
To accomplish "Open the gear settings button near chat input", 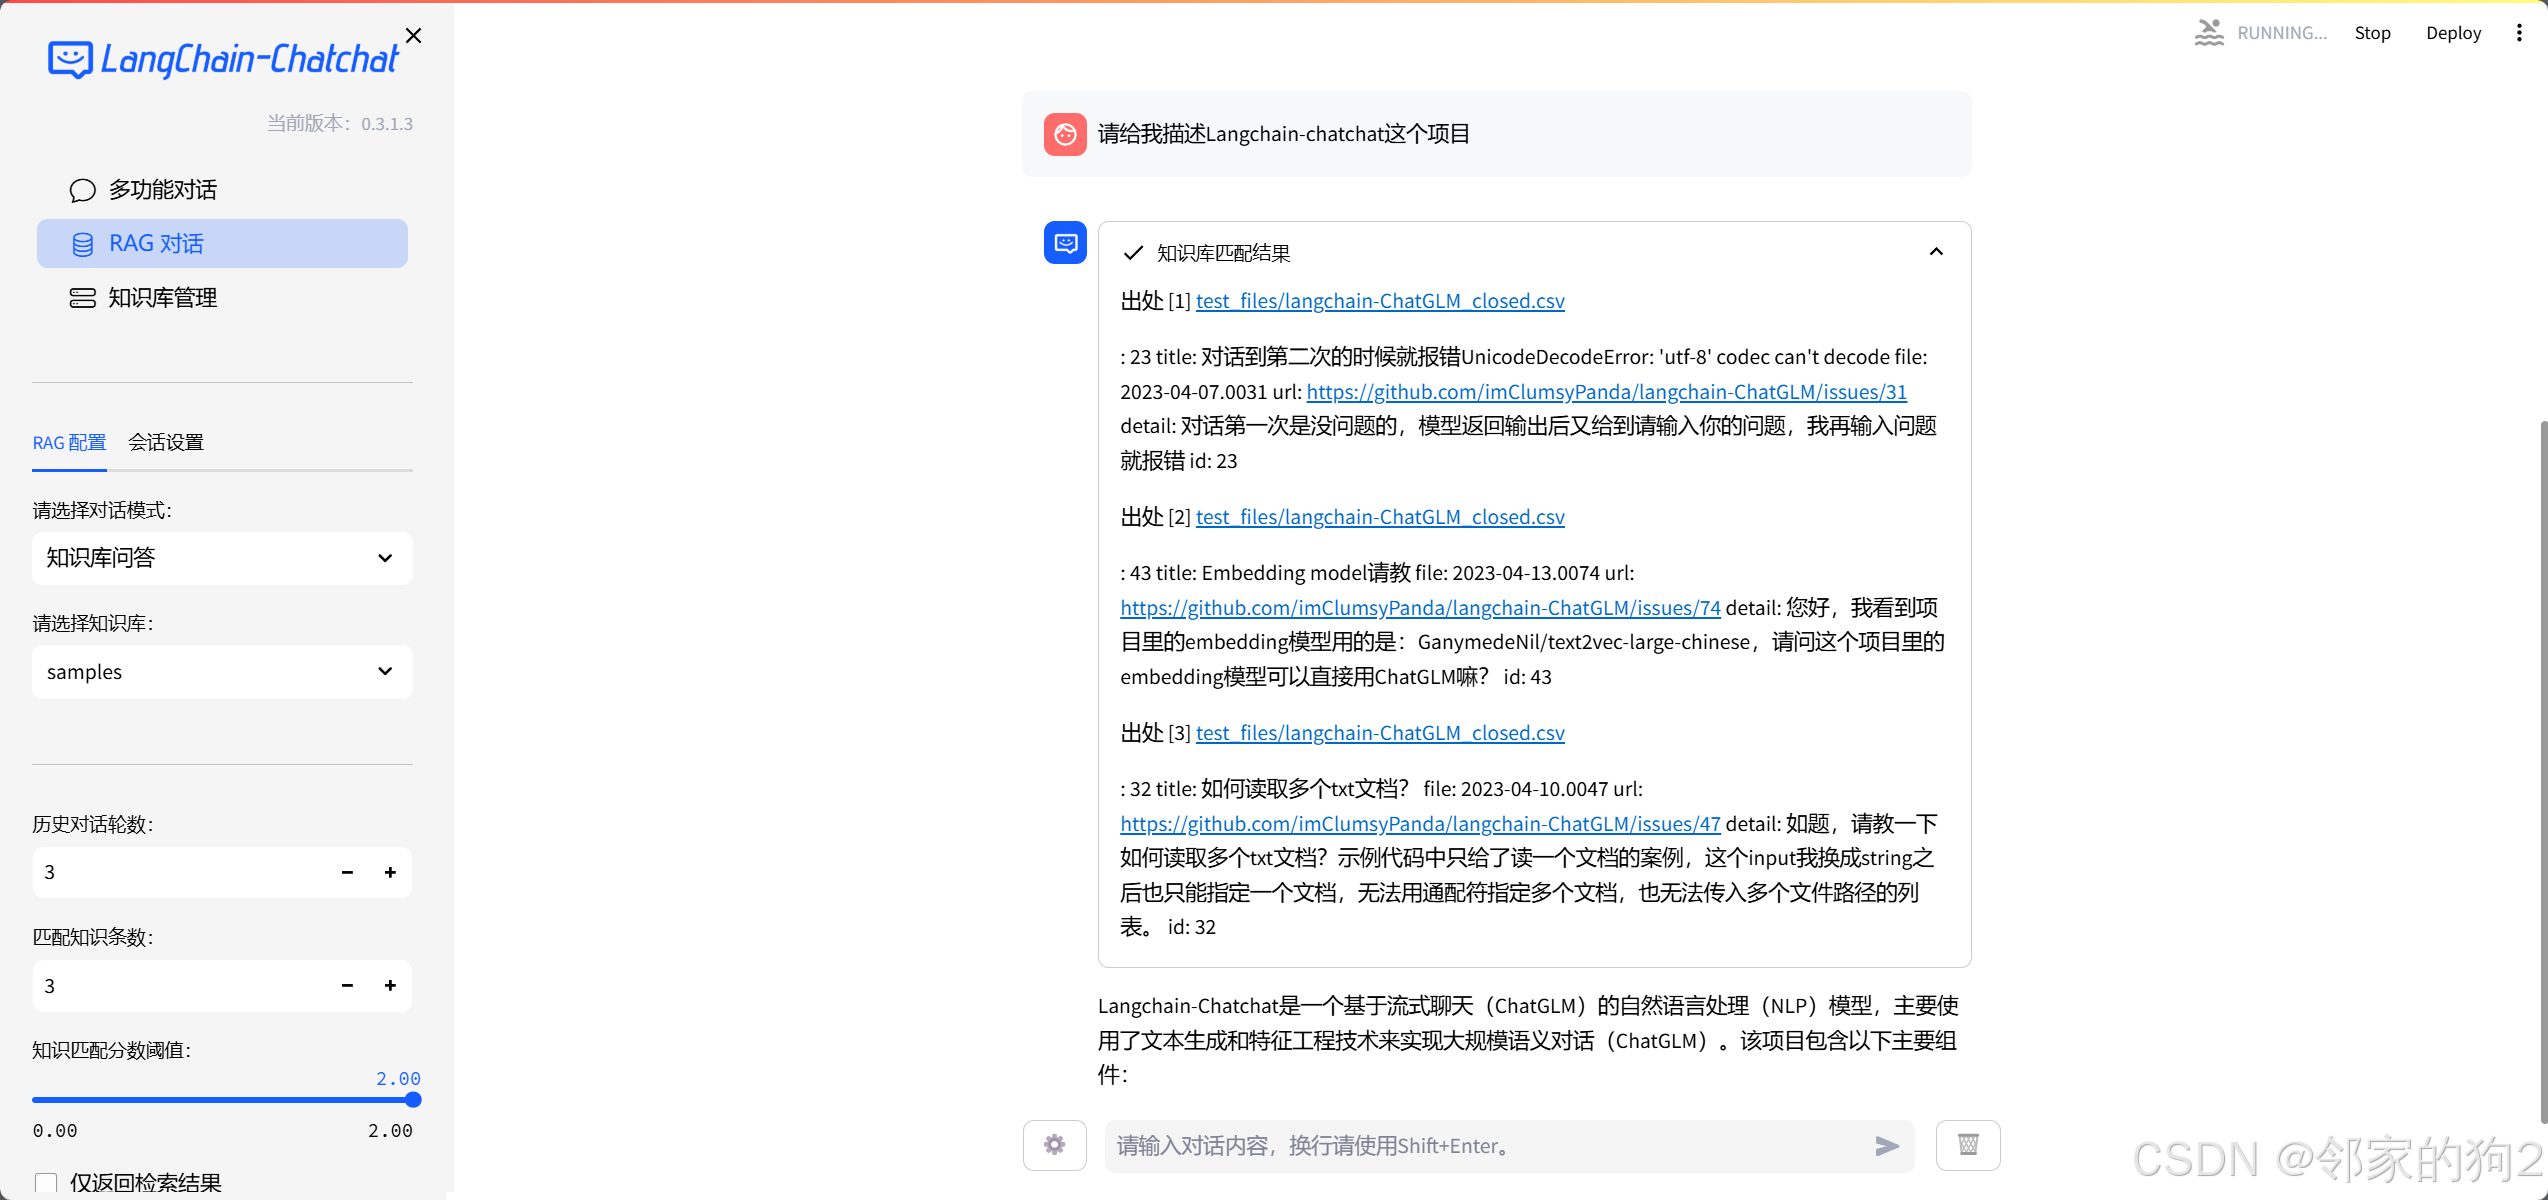I will [x=1054, y=1145].
